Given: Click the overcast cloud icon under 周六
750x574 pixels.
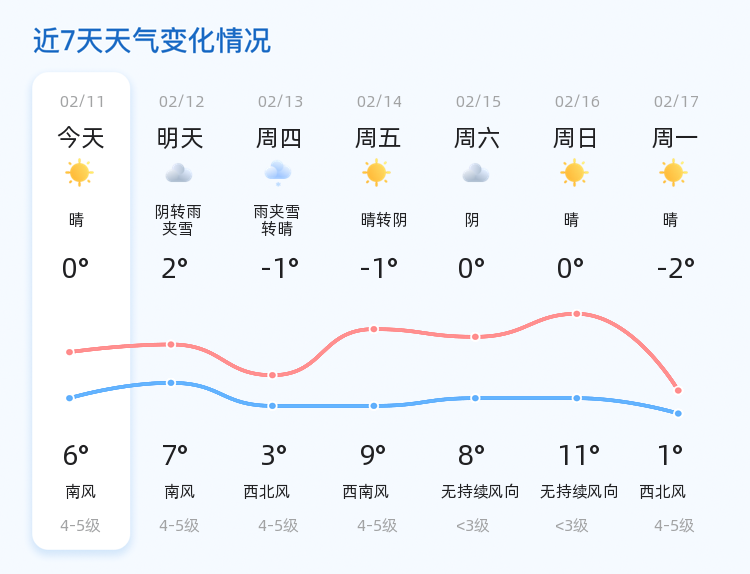Looking at the screenshot, I should pyautogui.click(x=476, y=173).
